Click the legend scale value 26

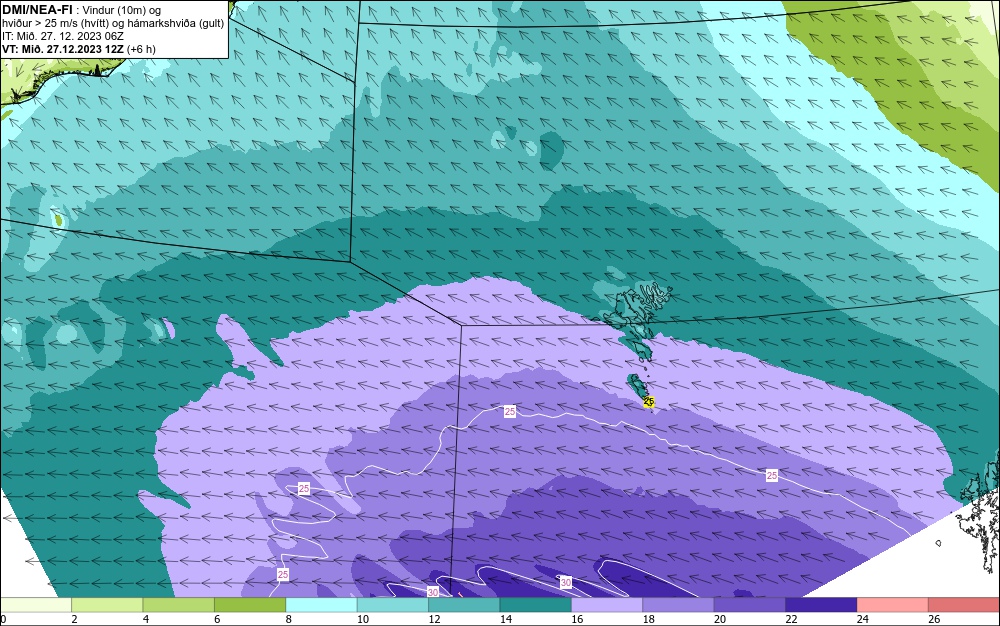[x=934, y=619]
